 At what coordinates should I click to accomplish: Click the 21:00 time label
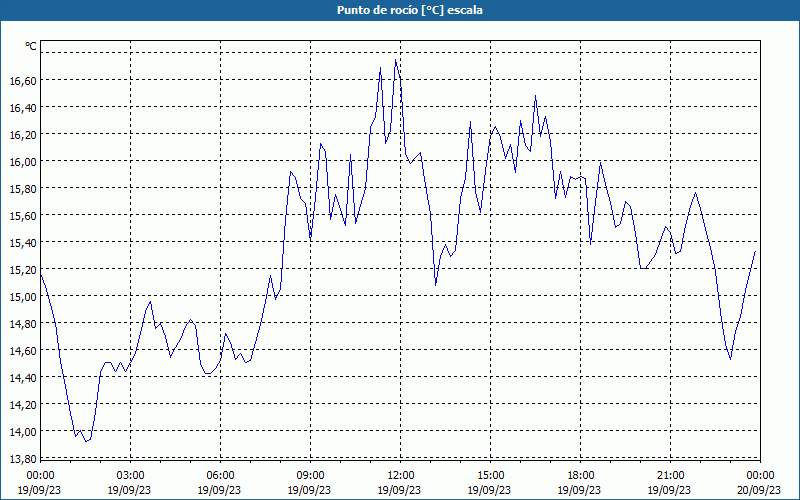670,476
